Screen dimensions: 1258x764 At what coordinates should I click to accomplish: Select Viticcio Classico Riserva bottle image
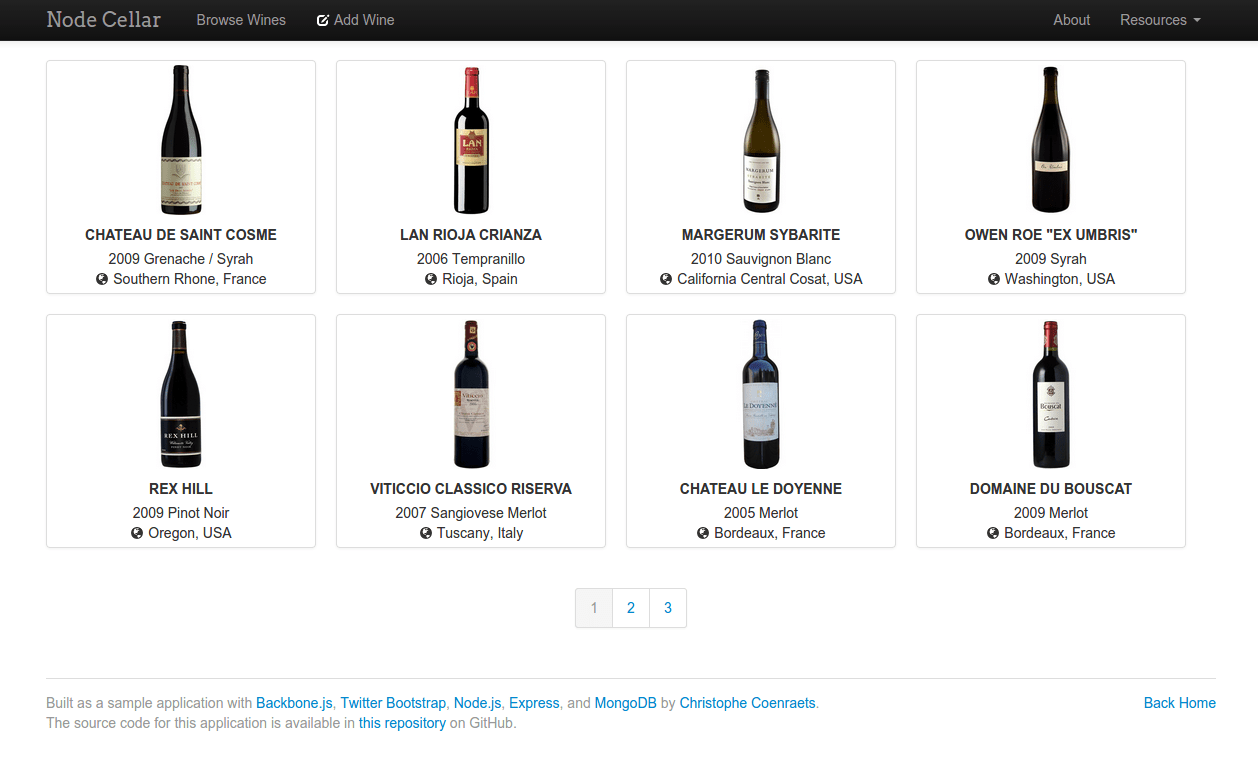(471, 394)
